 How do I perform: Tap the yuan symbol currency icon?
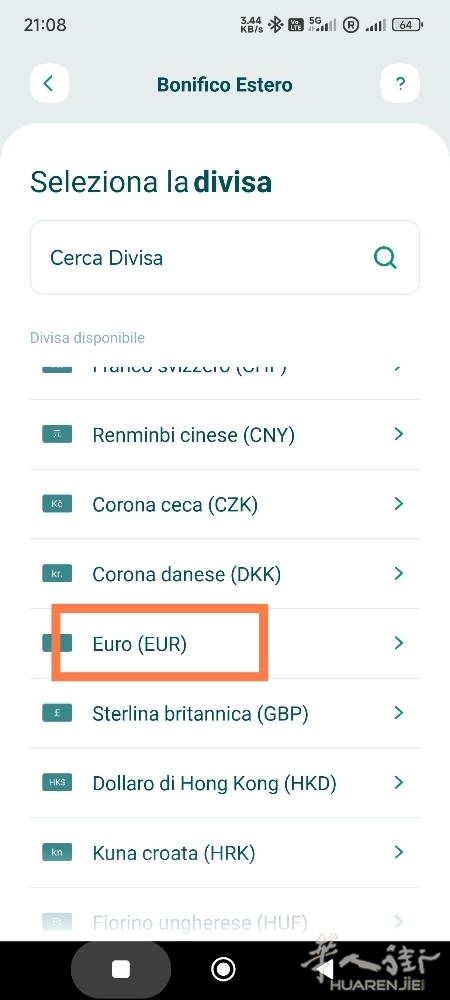coord(57,435)
